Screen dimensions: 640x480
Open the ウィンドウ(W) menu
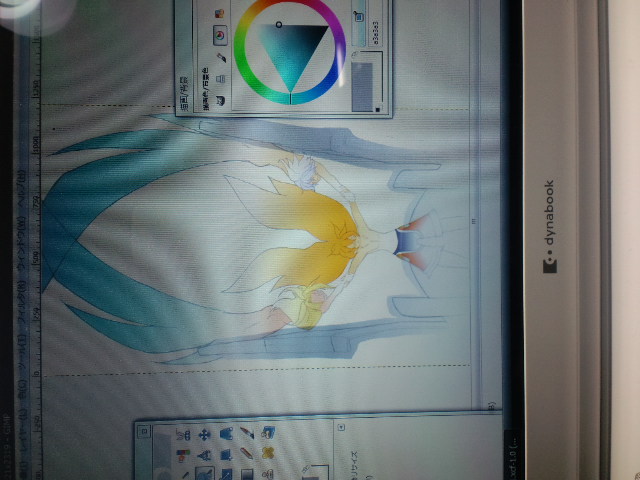[x=22, y=243]
